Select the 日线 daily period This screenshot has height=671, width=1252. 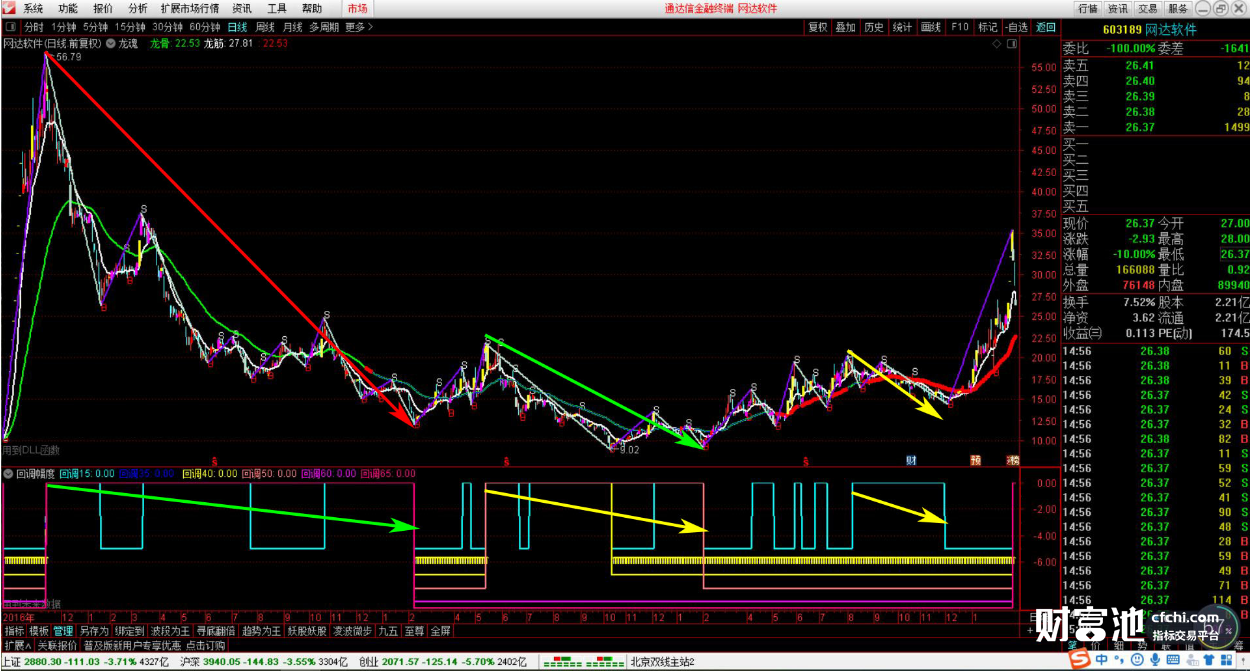(238, 27)
